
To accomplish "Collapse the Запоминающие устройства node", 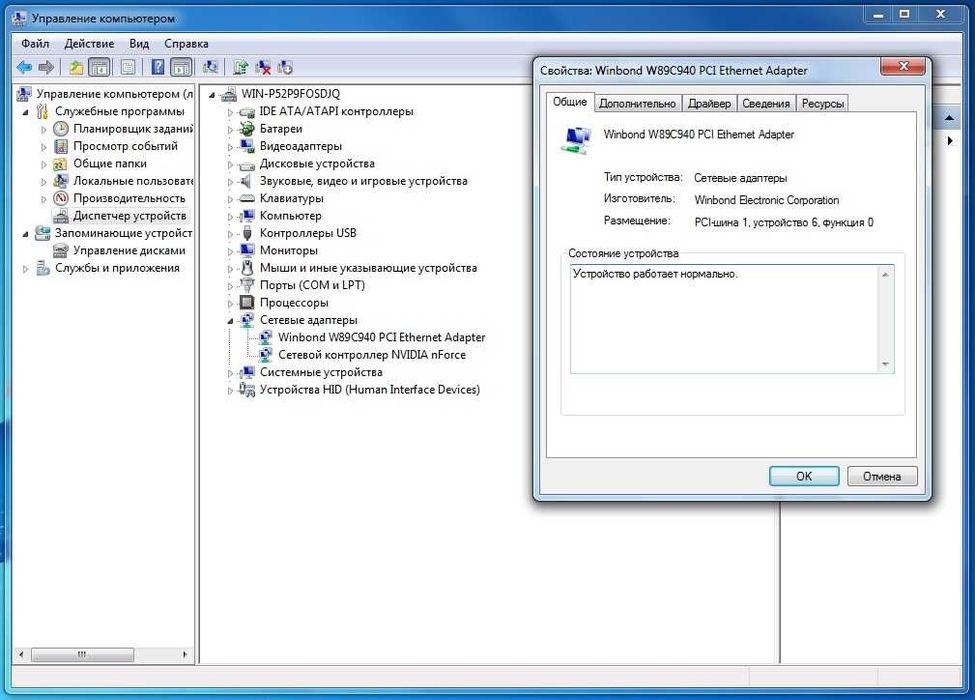I will pyautogui.click(x=25, y=234).
